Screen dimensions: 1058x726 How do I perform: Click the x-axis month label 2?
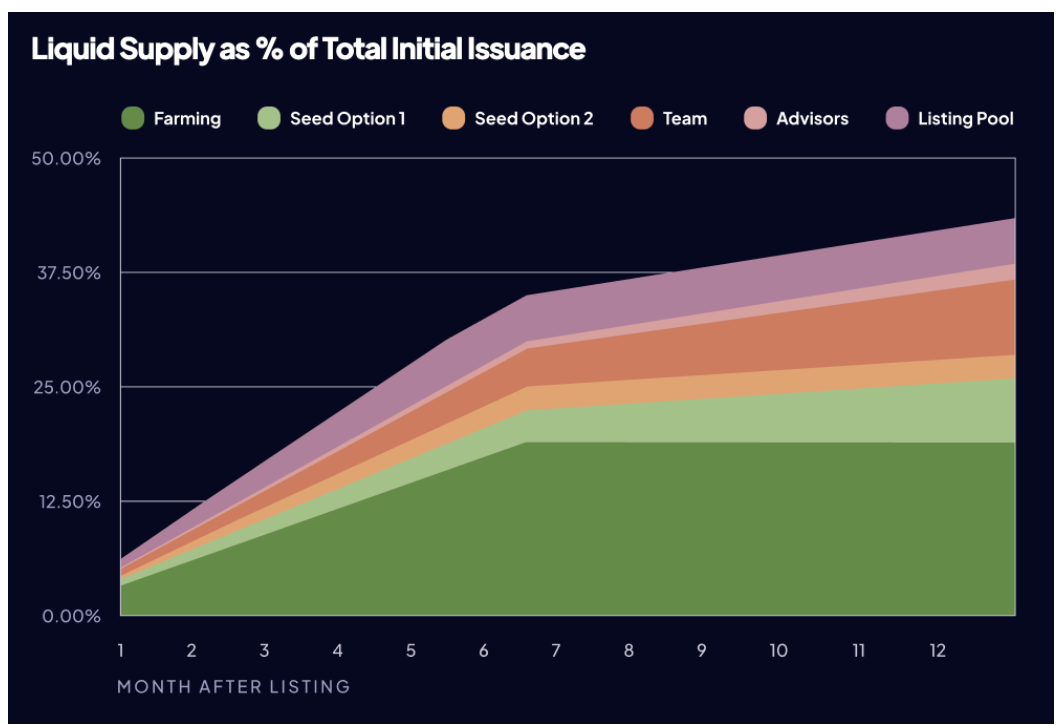(x=192, y=650)
